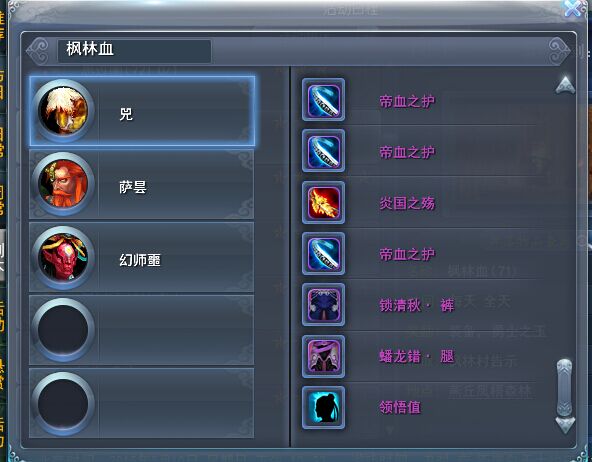
Task: Select the 萨昙 red-bearded boss portrait
Action: click(x=63, y=184)
